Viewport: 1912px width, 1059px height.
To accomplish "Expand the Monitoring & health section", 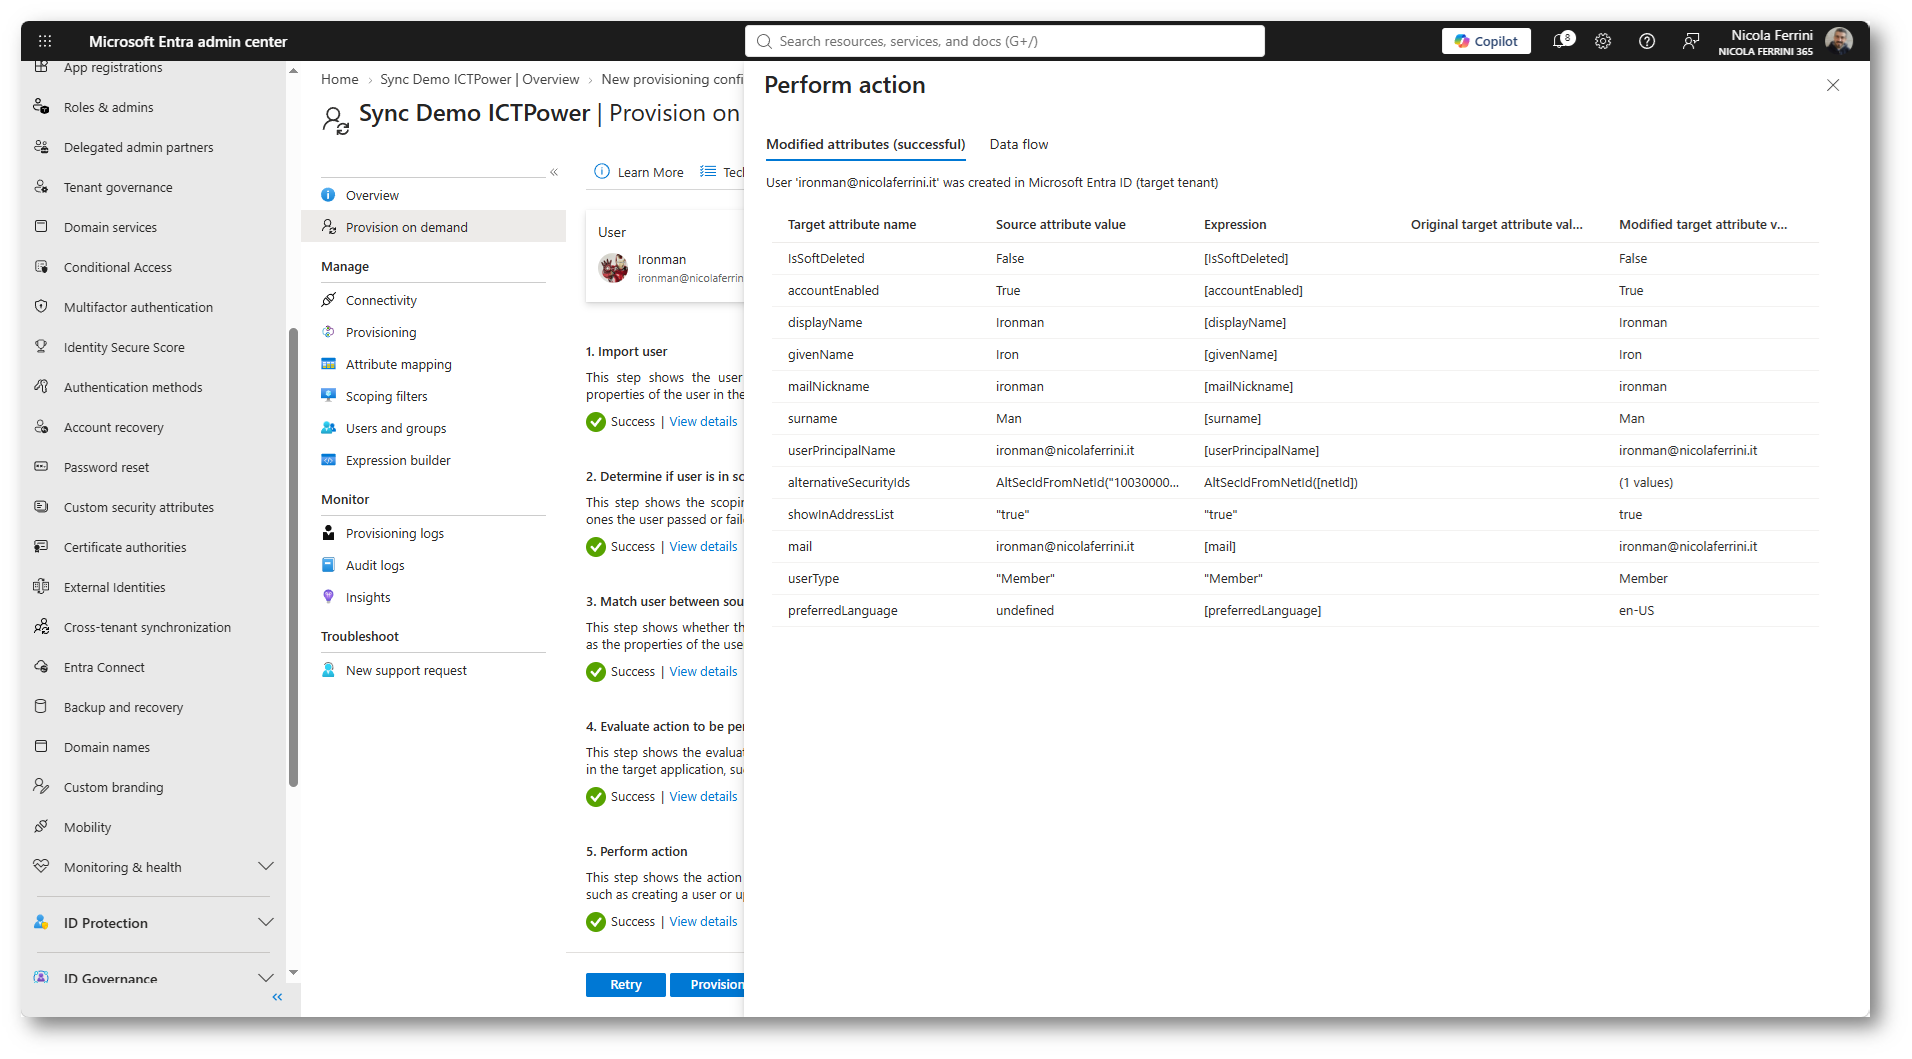I will click(265, 867).
